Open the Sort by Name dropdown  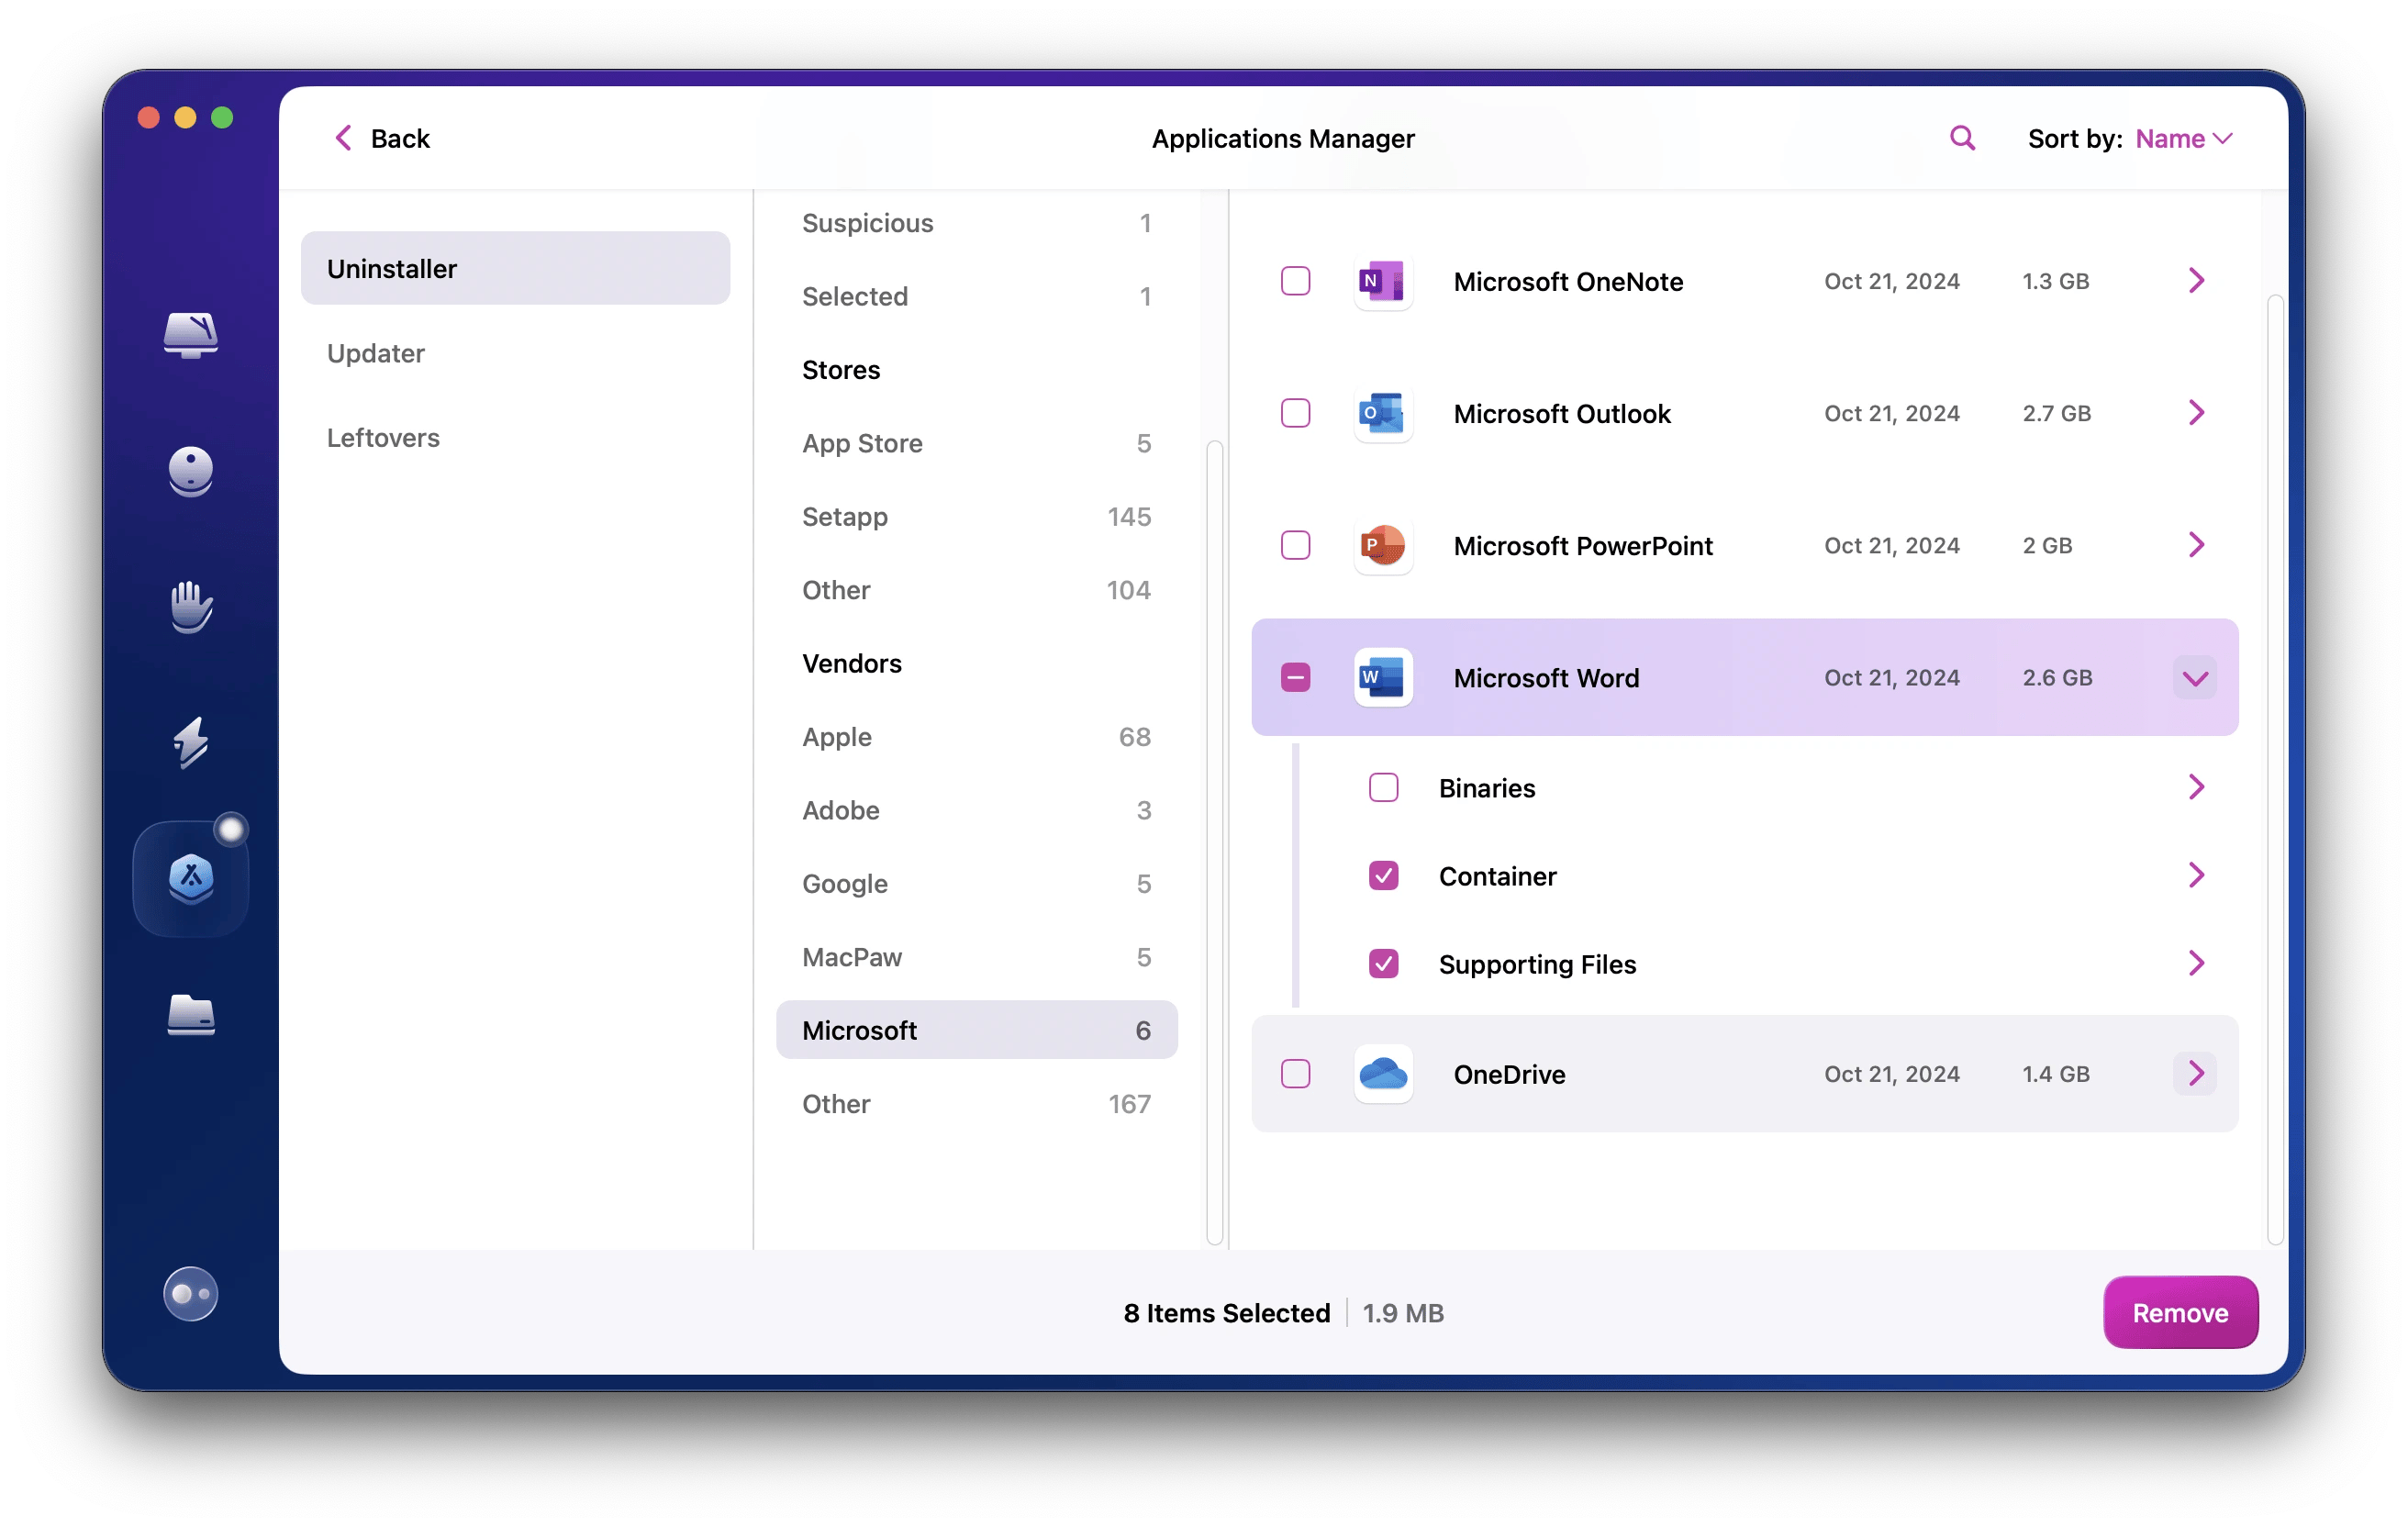click(2182, 139)
